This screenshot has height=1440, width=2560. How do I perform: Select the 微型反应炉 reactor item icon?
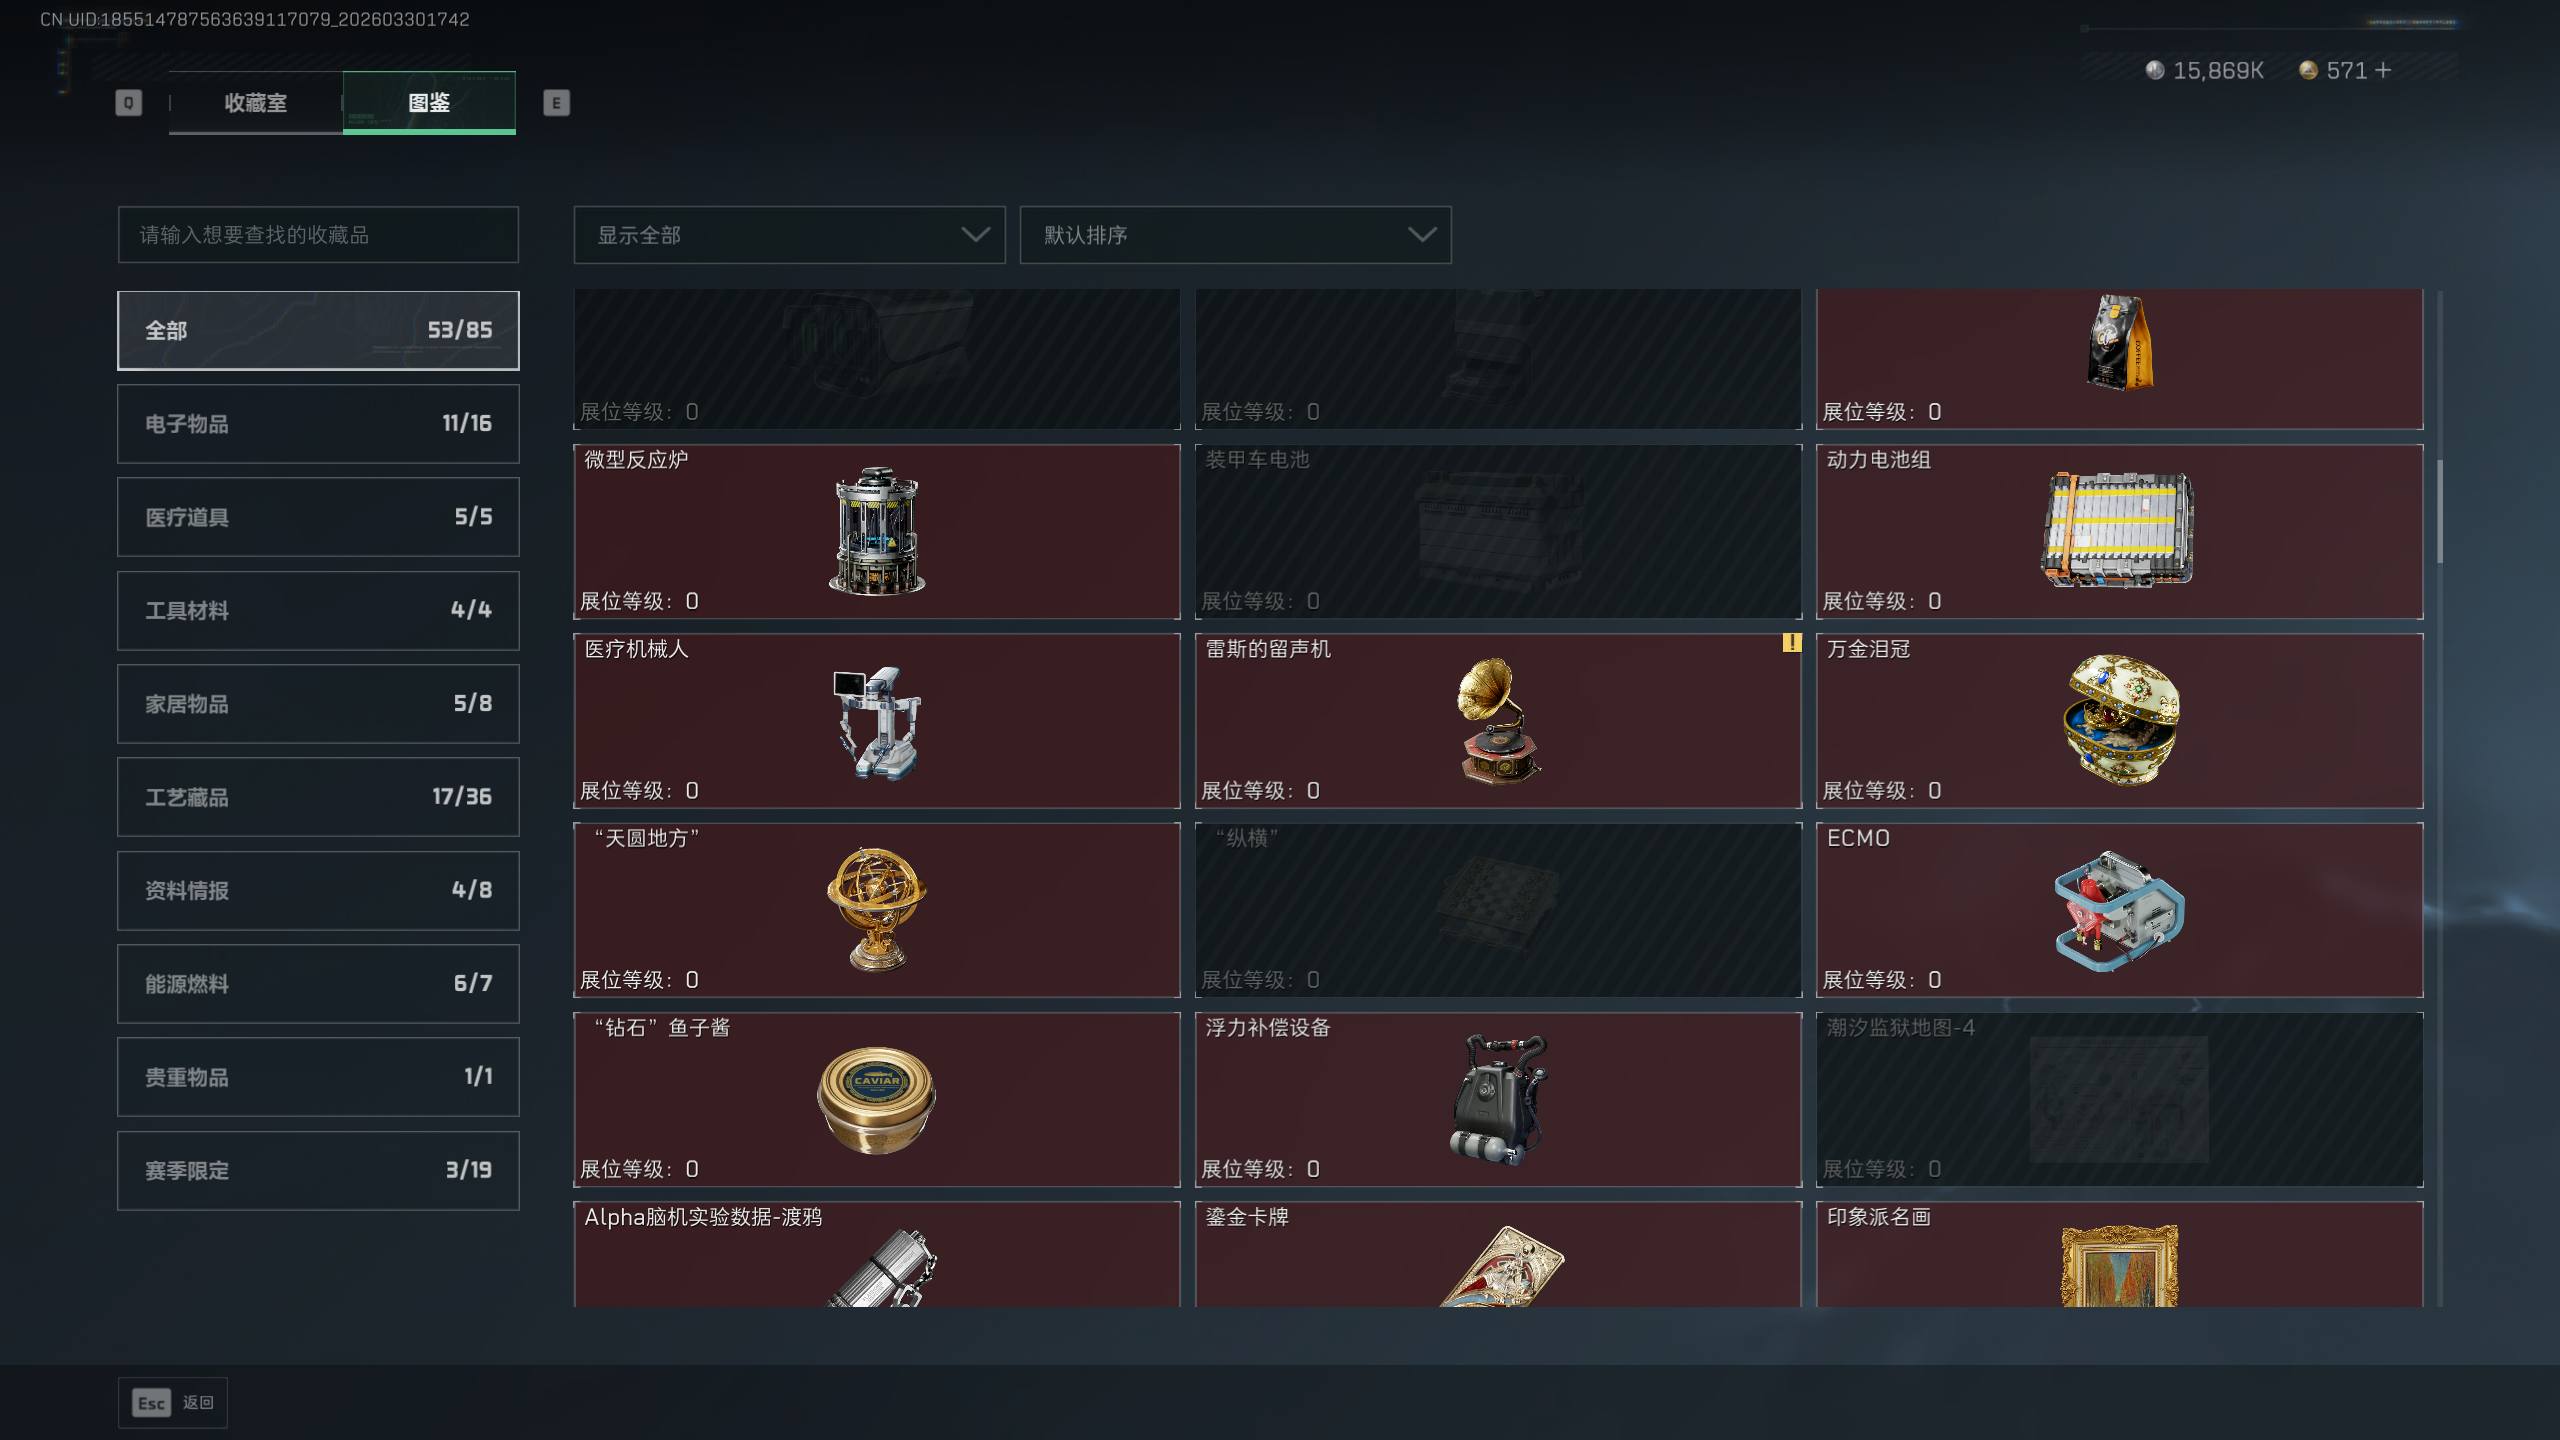click(x=877, y=531)
